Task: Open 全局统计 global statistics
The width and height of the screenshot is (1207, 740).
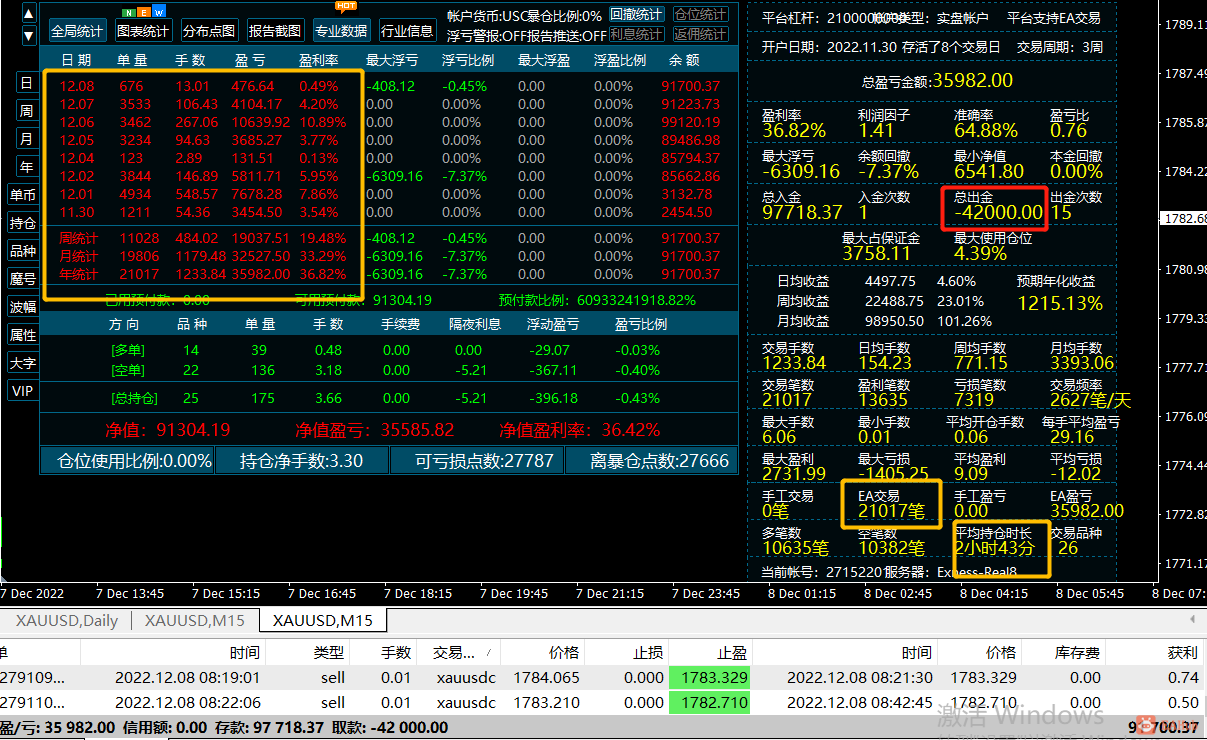Action: pyautogui.click(x=77, y=31)
